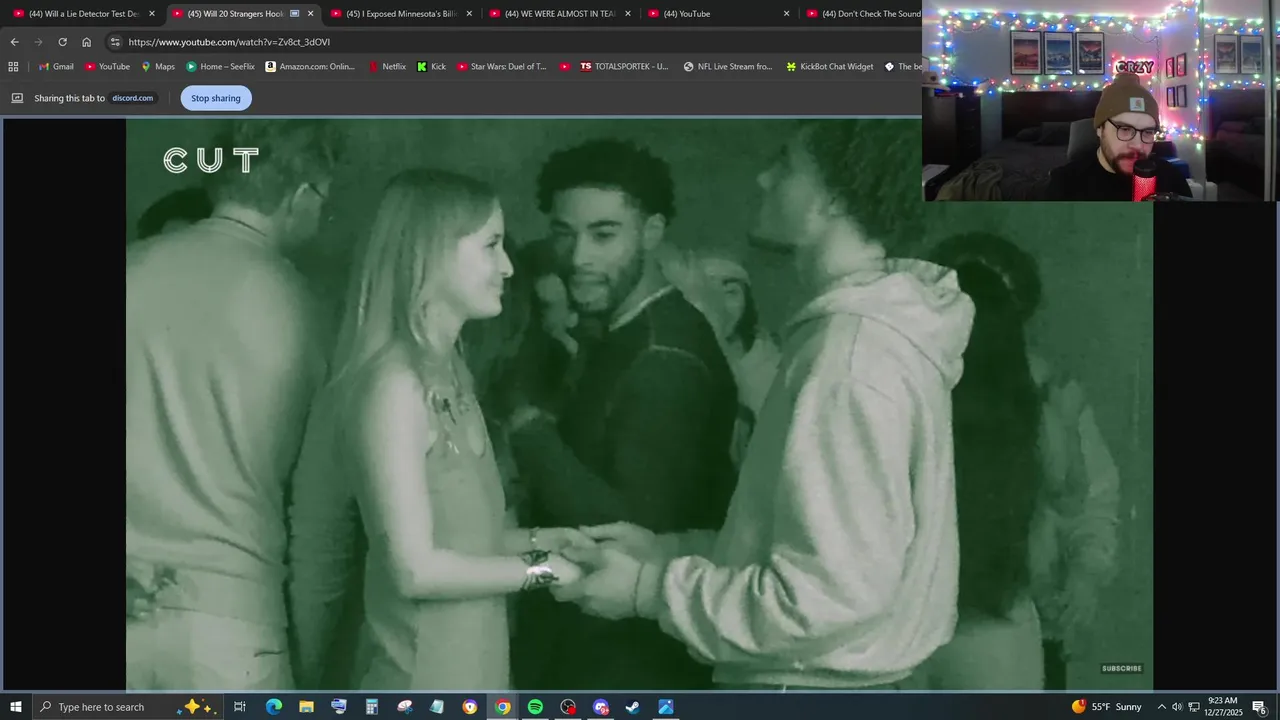The image size is (1280, 720).
Task: Open the volume control in system tray
Action: tap(1177, 707)
